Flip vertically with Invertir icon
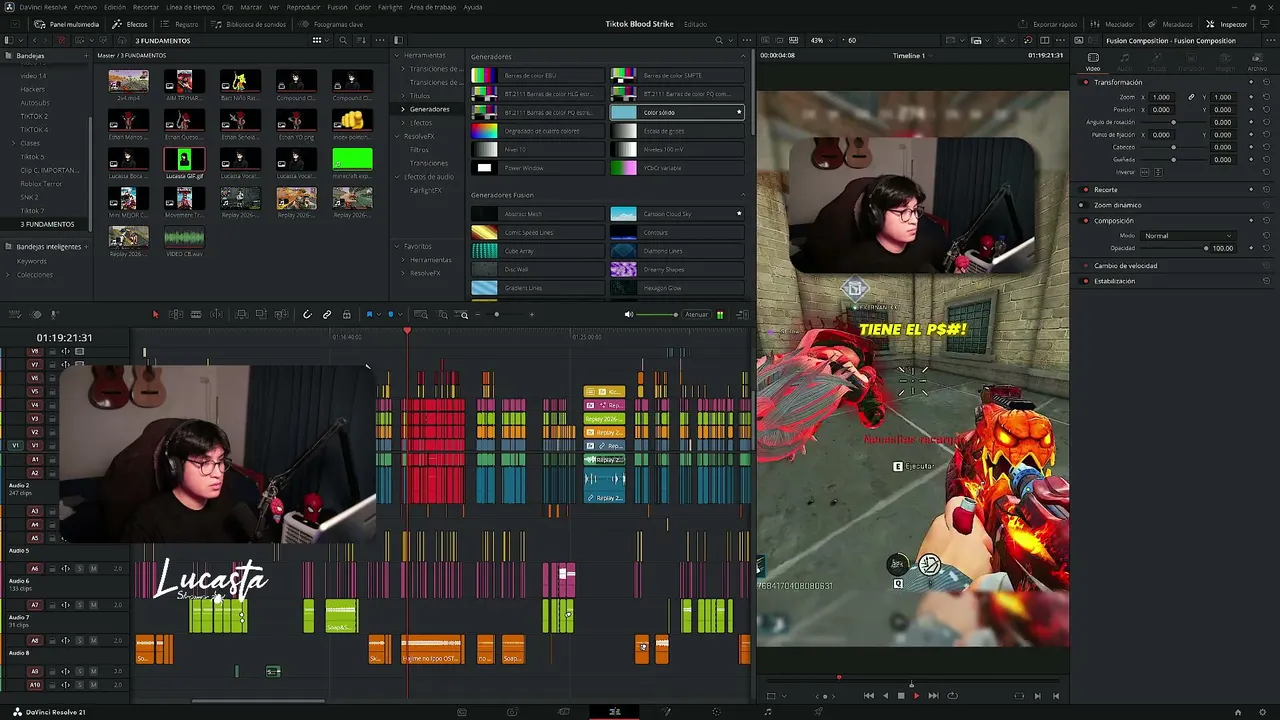Image resolution: width=1280 pixels, height=720 pixels. click(1159, 172)
